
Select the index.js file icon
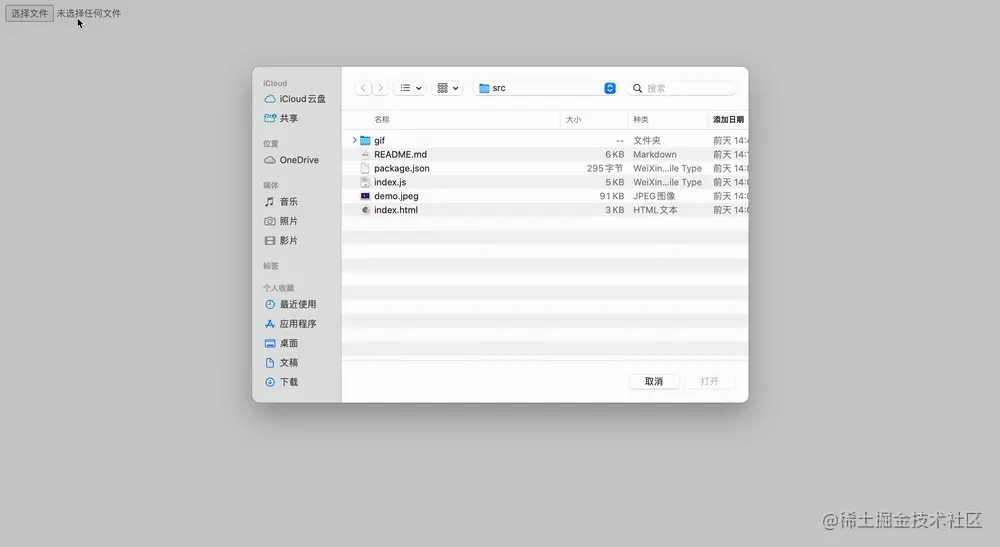[x=365, y=182]
